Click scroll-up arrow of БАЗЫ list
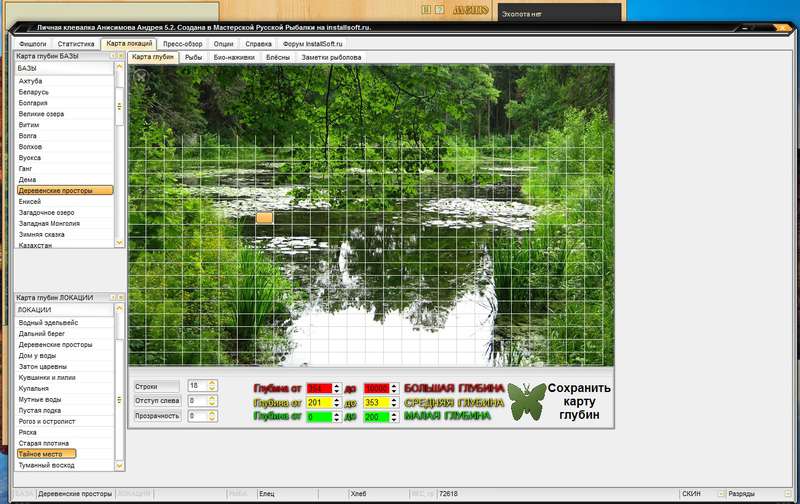The width and height of the screenshot is (800, 504). 120,67
